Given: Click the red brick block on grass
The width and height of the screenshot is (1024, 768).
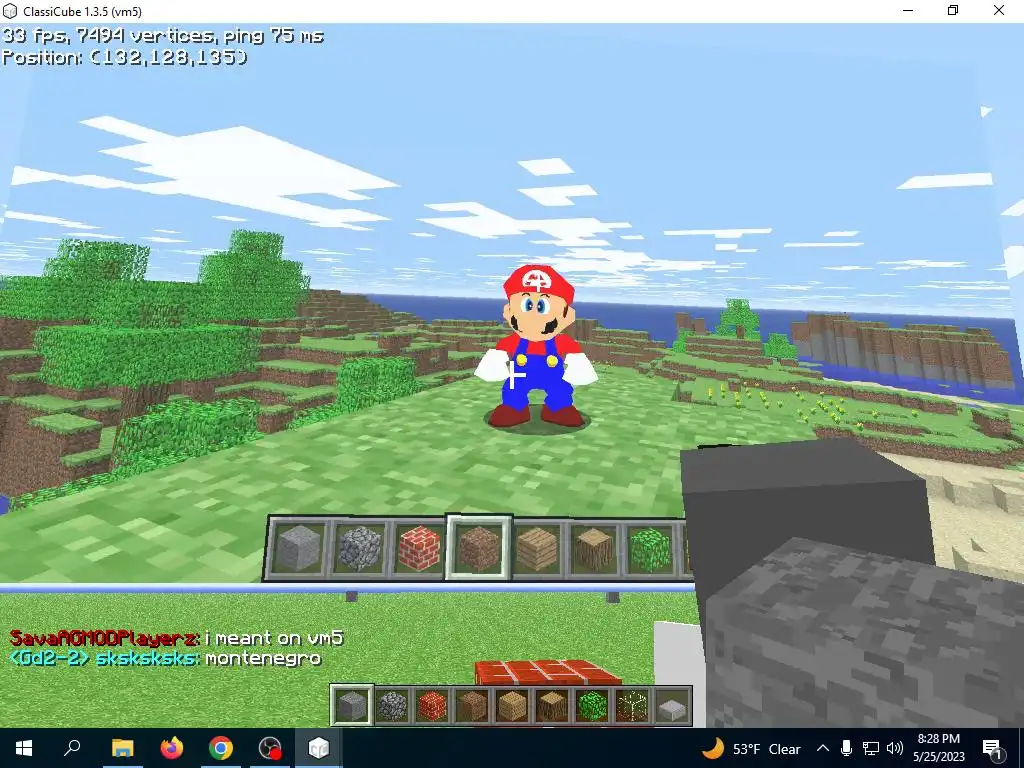Looking at the screenshot, I should pos(547,673).
